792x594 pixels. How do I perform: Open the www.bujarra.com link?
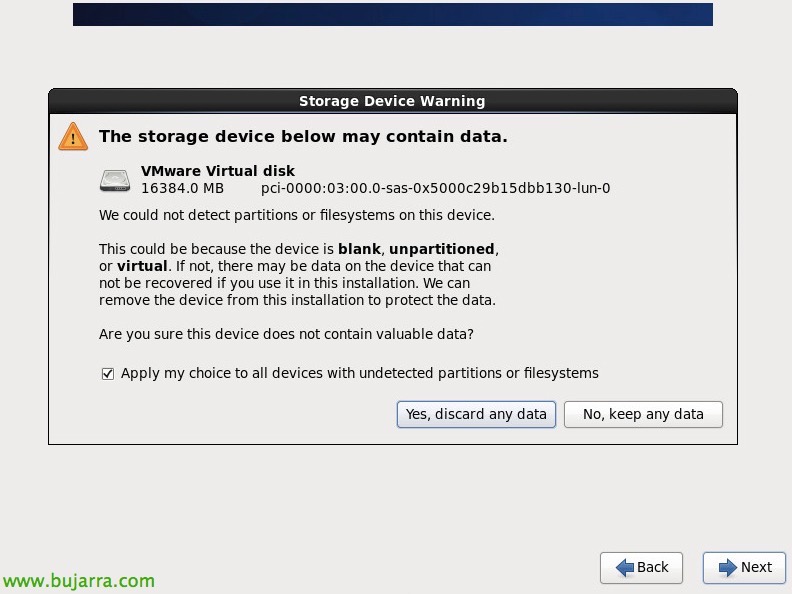click(78, 580)
